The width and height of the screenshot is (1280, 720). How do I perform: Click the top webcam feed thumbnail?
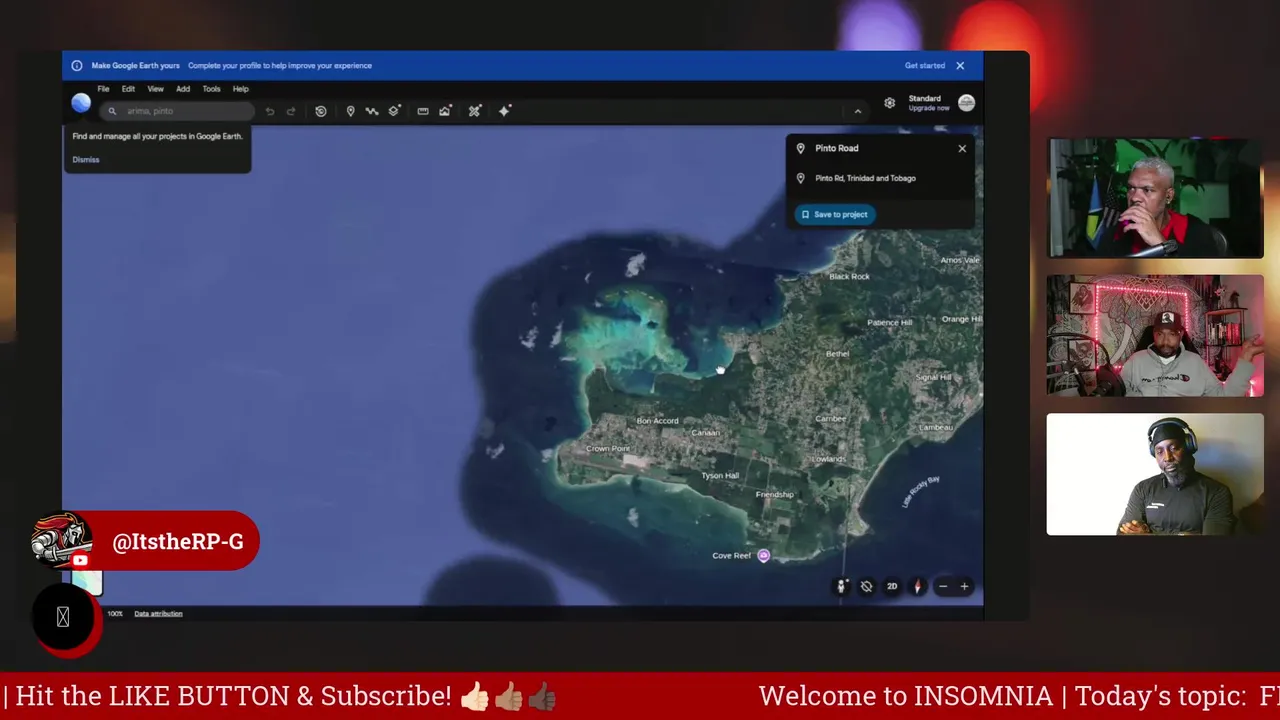(1155, 198)
